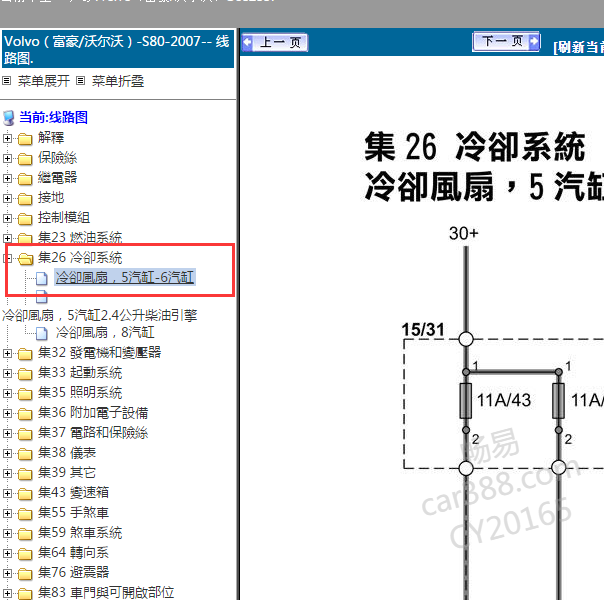This screenshot has width=604, height=600.
Task: Expand the 集43 變速箱 node
Action: coord(7,493)
